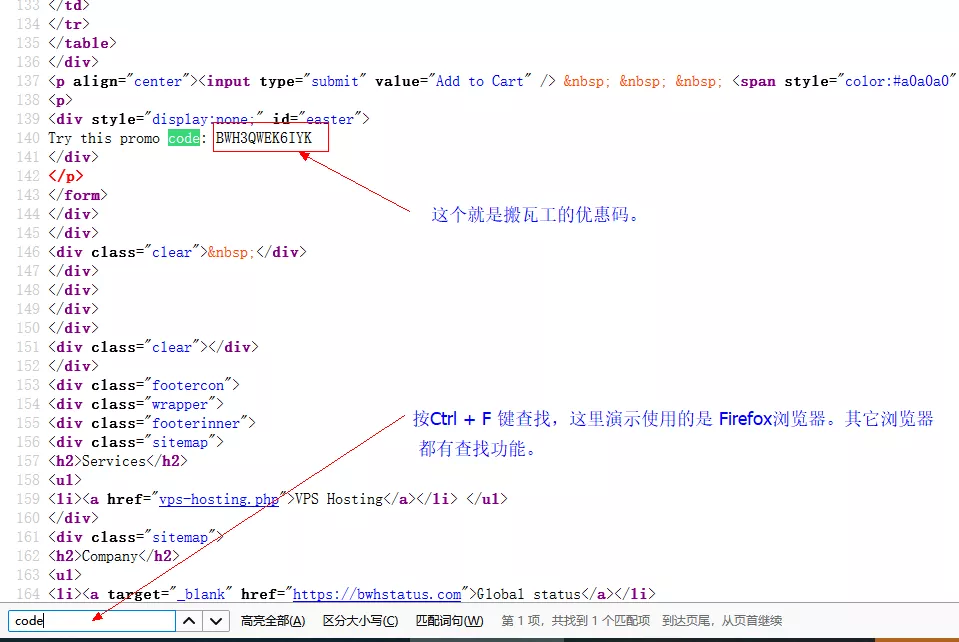Open the https://bwhstatus.com link
This screenshot has height=642, width=959.
(x=377, y=594)
